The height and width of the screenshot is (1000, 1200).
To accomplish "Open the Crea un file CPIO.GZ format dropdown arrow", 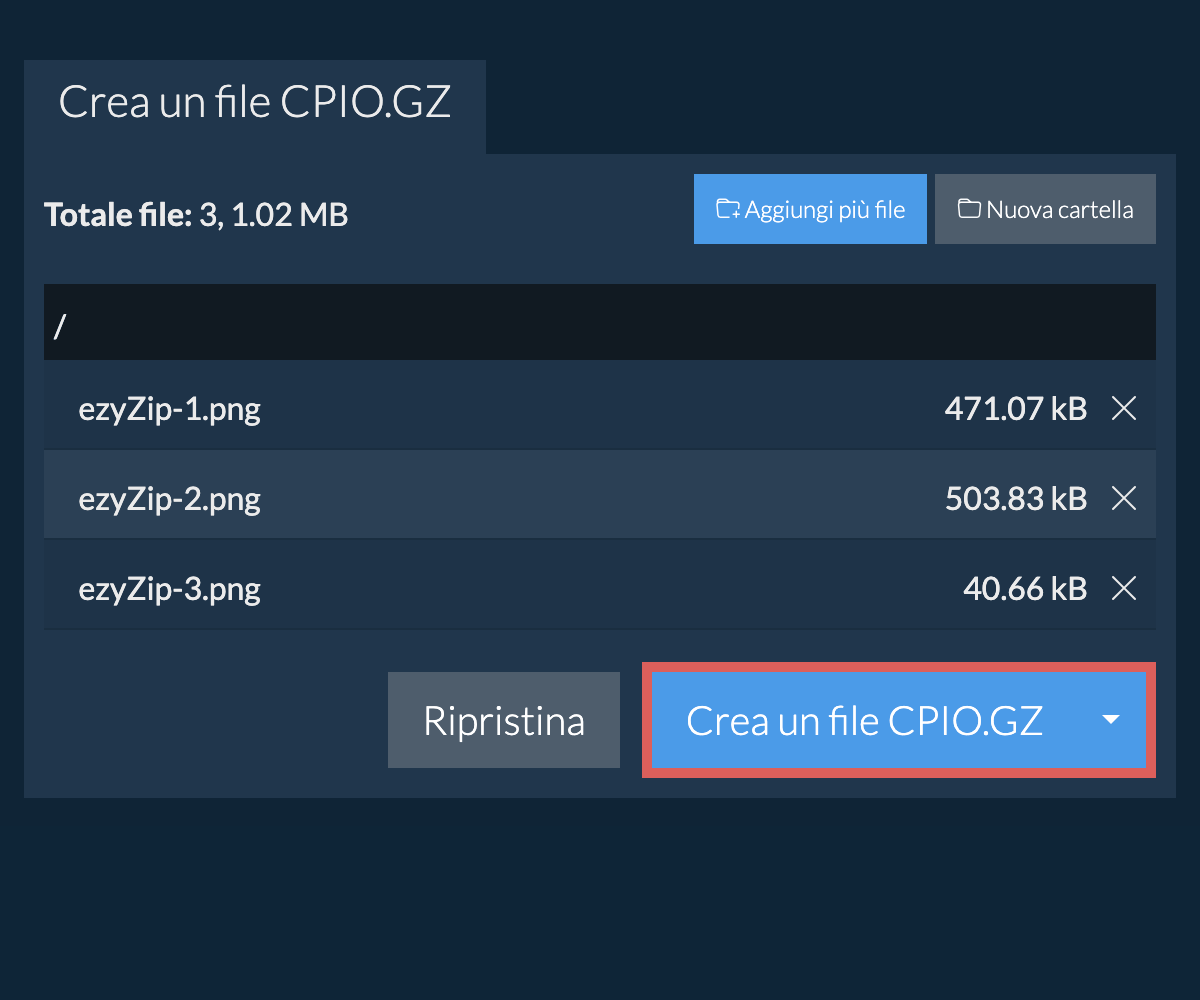I will pyautogui.click(x=1110, y=720).
